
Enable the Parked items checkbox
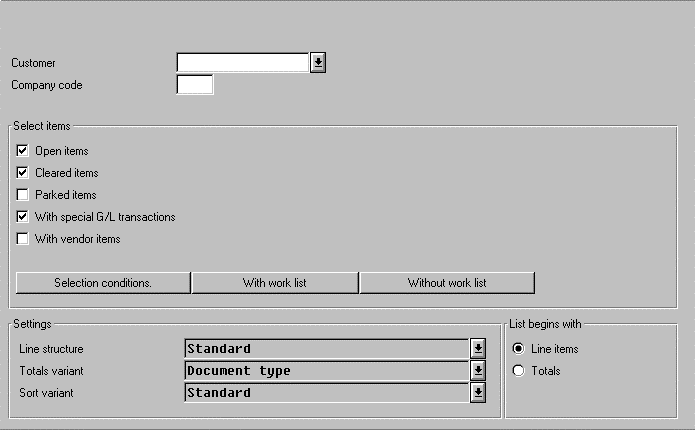[23, 195]
